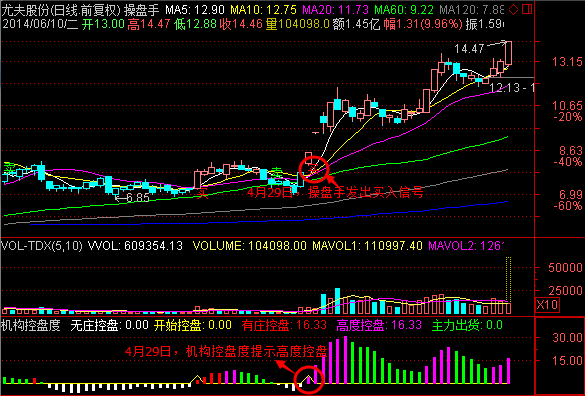The width and height of the screenshot is (585, 396).
Task: Click the MAVOL2 value label
Action: pos(466,246)
